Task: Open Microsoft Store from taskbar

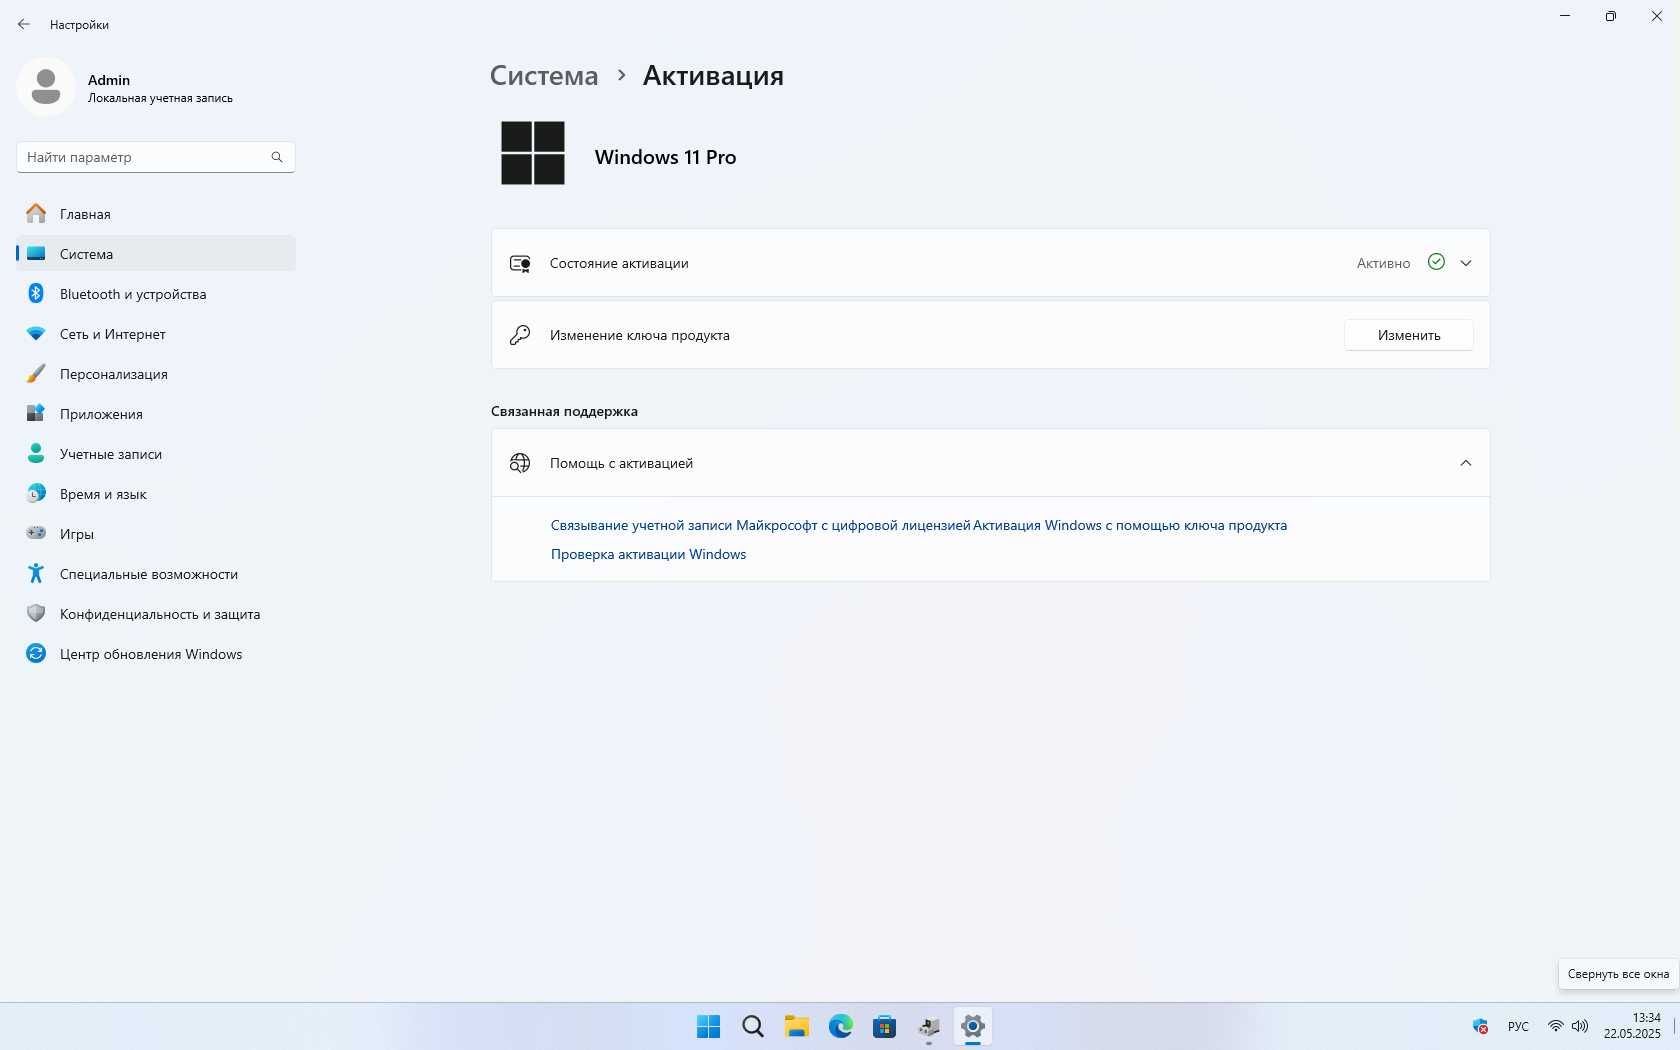Action: point(885,1026)
